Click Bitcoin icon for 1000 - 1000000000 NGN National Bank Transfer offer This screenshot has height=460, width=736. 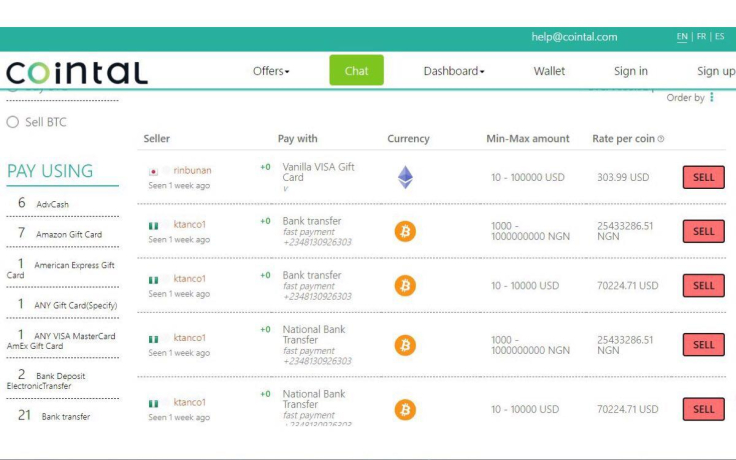(x=405, y=345)
